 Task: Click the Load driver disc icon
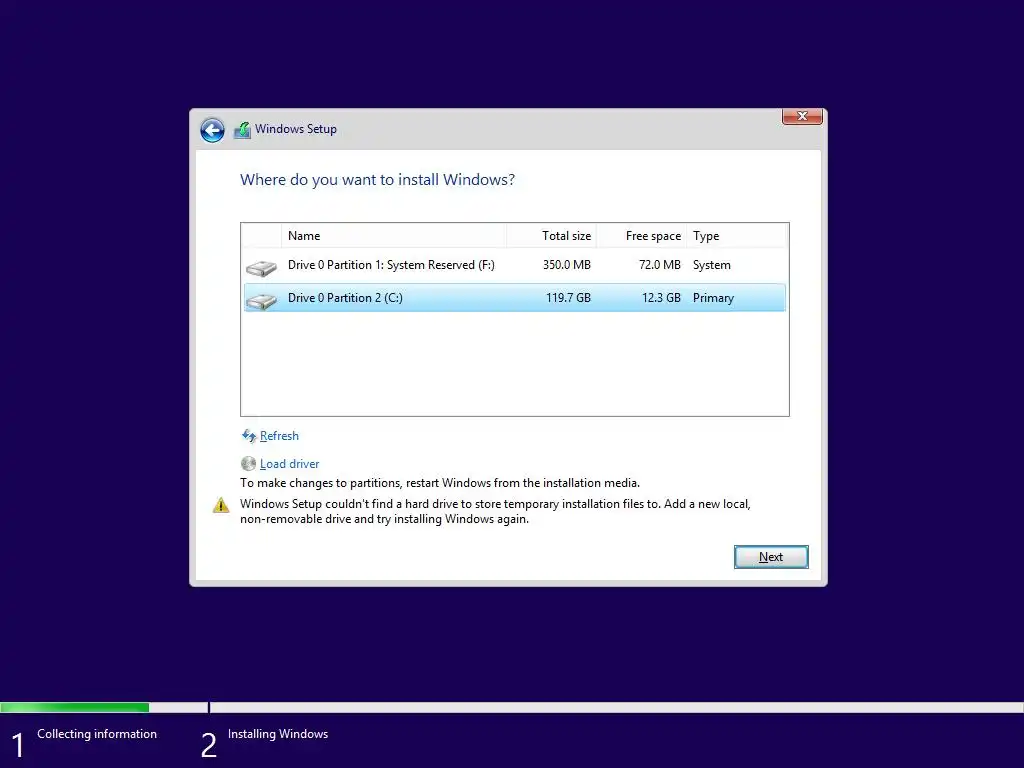(248, 464)
